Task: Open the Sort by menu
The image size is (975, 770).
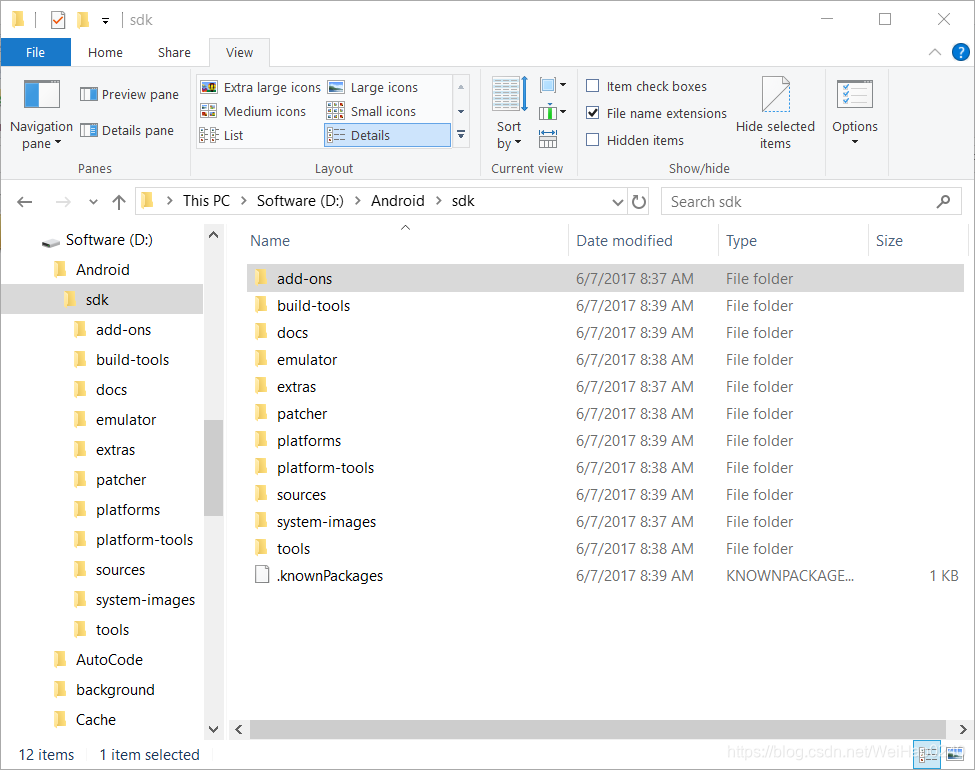Action: click(509, 114)
